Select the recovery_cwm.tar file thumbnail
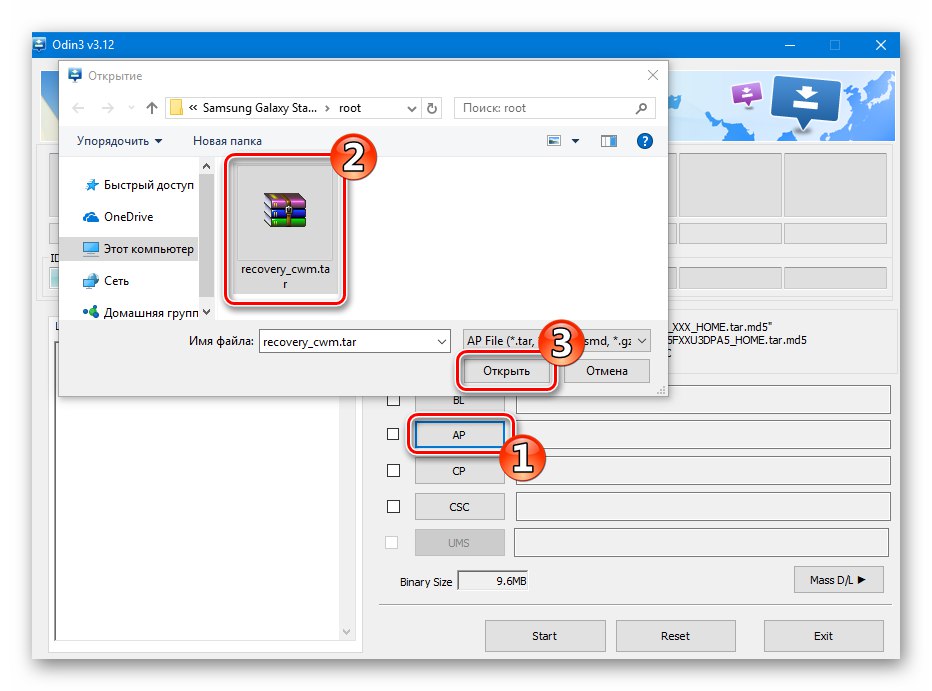Screen dimensions: 932x691 click(x=285, y=229)
